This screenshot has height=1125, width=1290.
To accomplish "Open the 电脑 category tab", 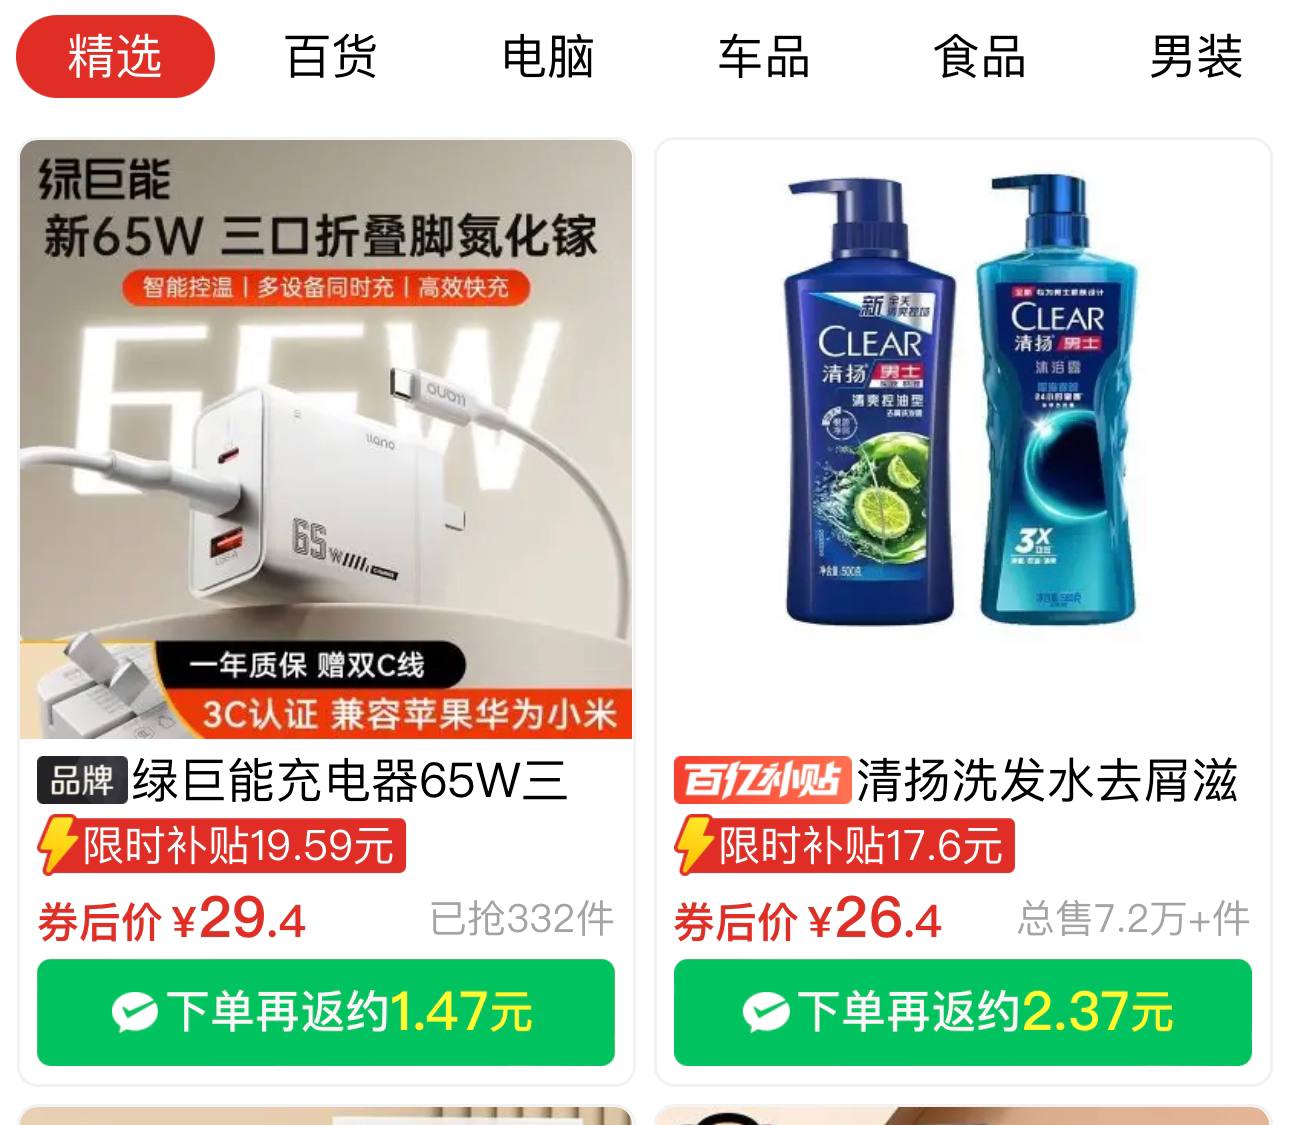I will pos(548,57).
